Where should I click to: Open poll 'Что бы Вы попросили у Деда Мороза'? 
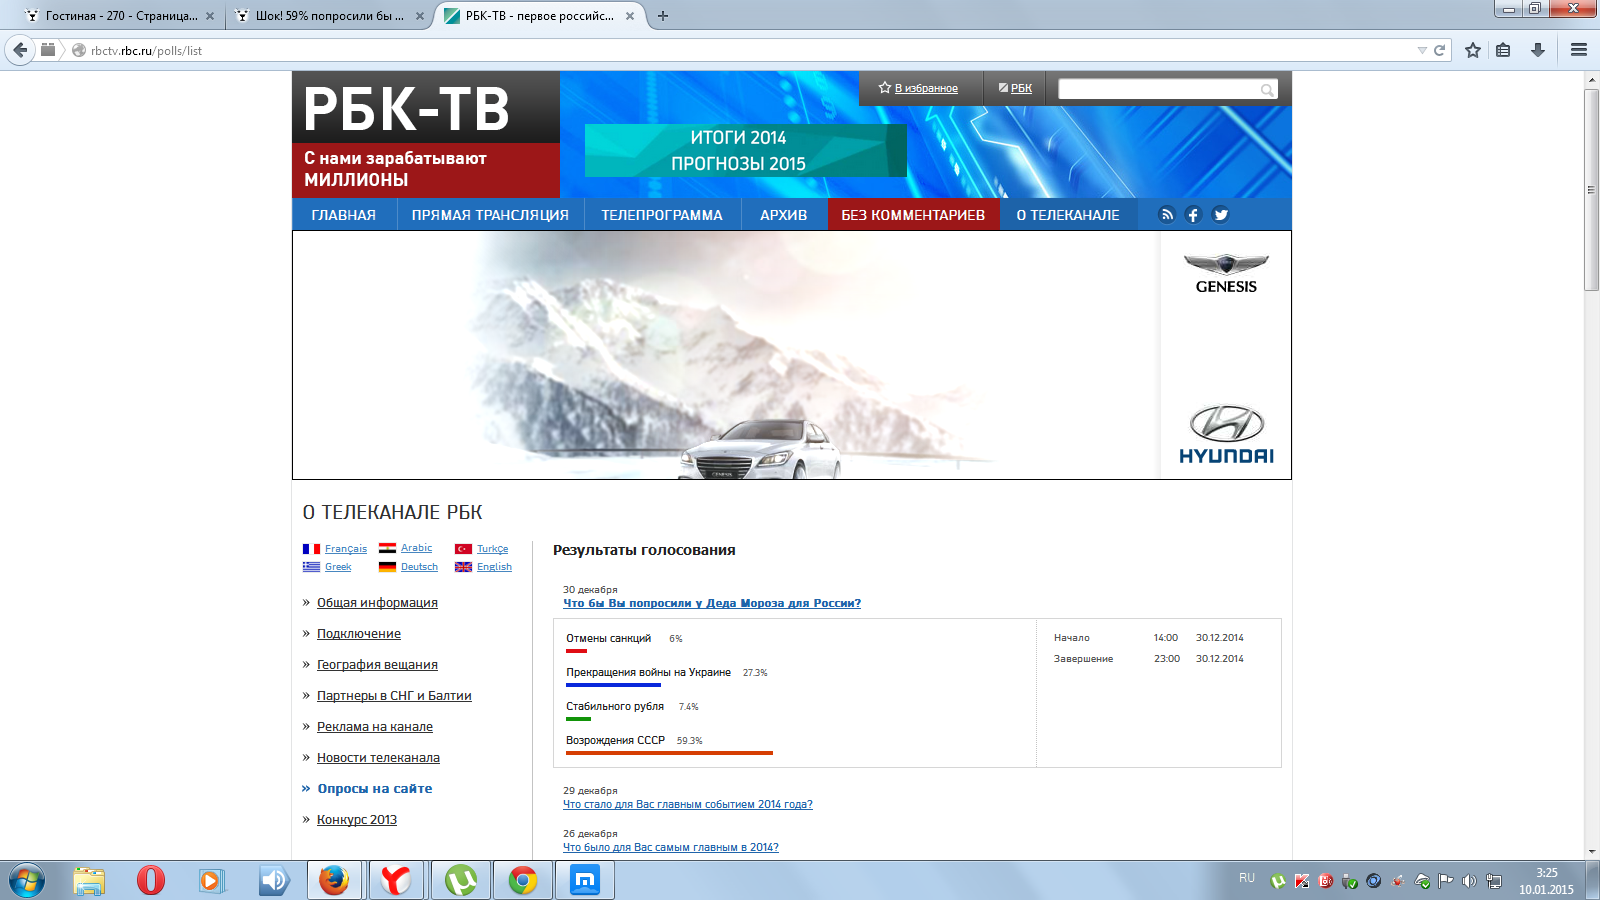(712, 603)
